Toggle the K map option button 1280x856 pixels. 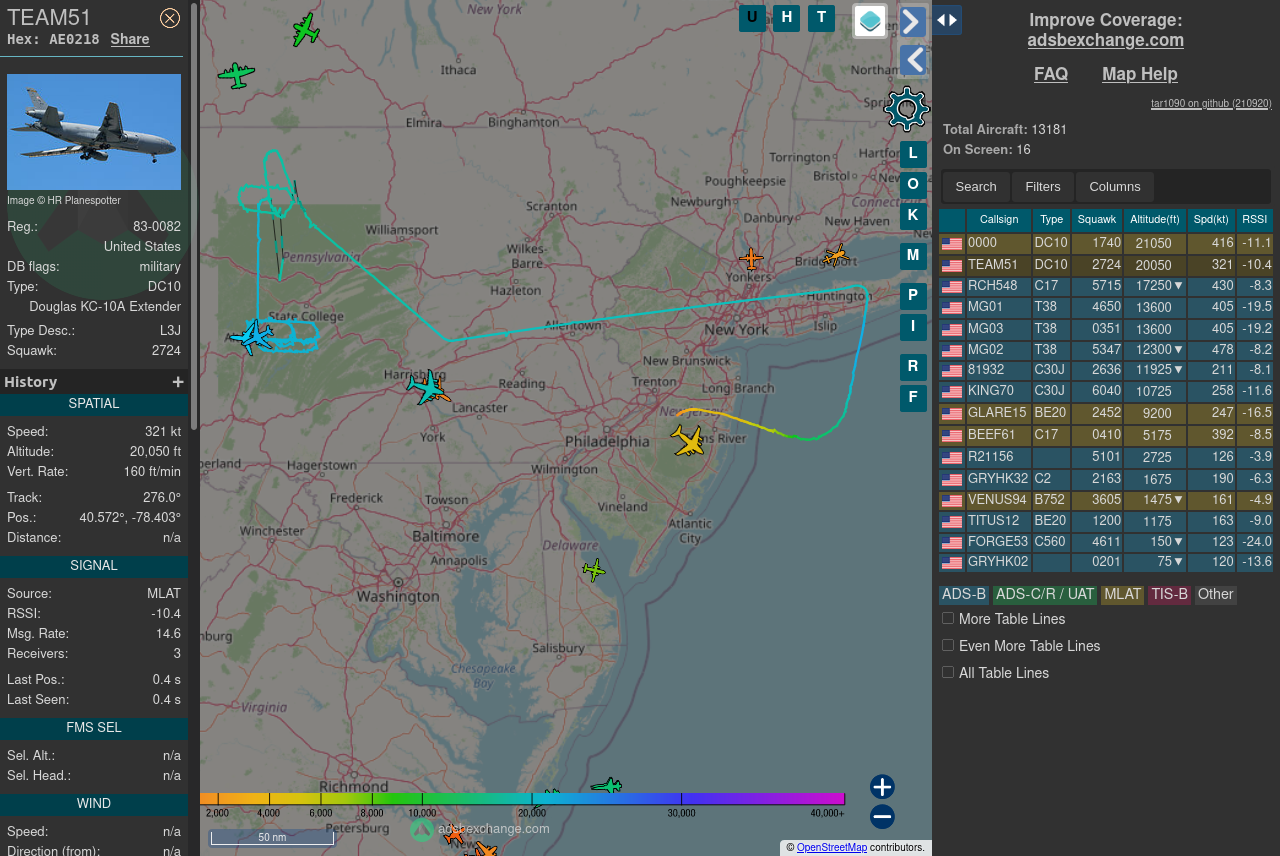[913, 216]
